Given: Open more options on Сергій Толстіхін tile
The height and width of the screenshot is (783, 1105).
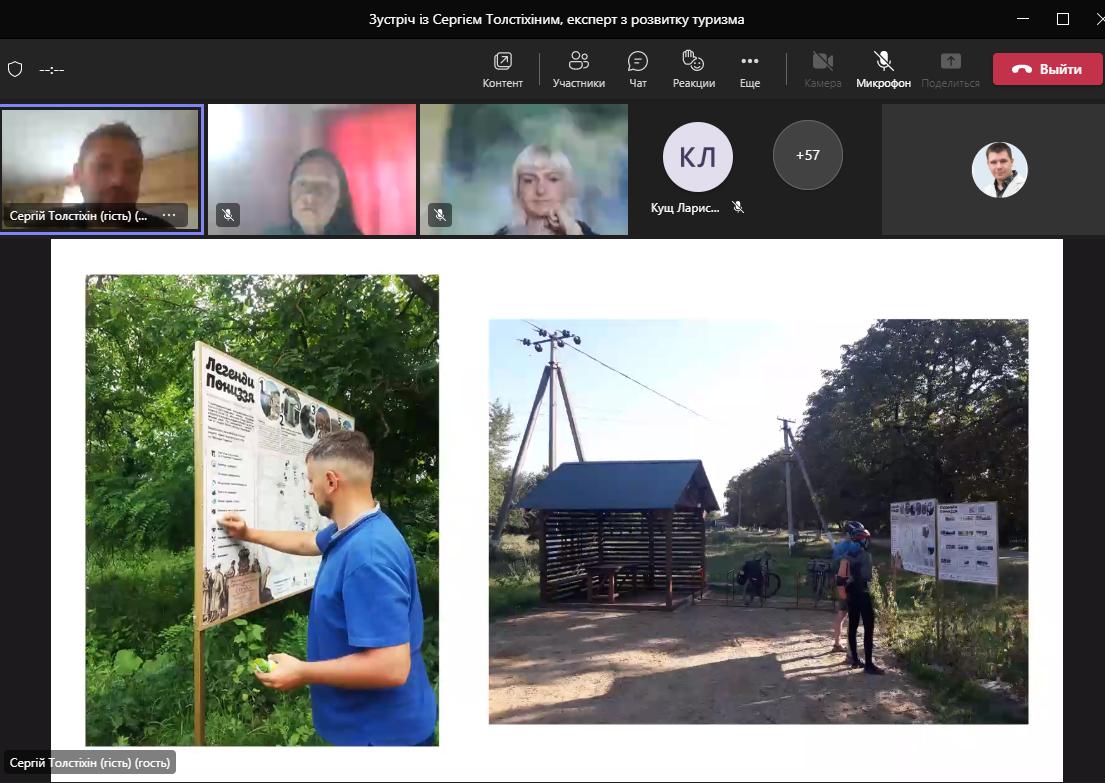Looking at the screenshot, I should [169, 215].
